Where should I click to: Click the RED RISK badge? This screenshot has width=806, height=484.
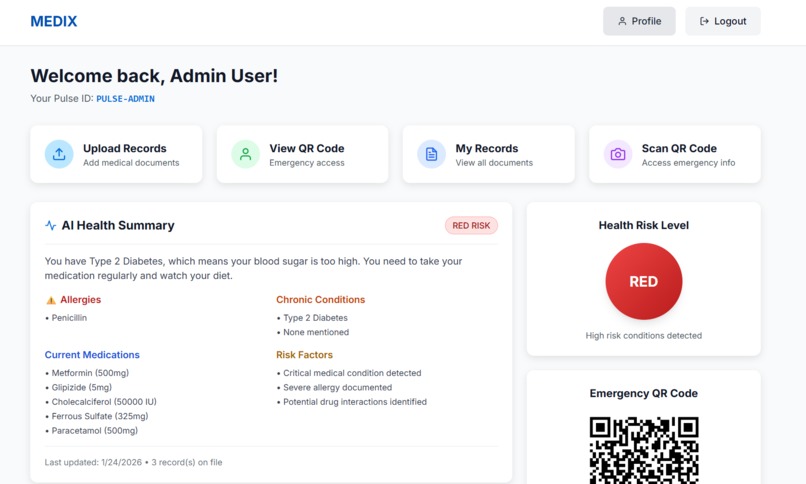[471, 226]
